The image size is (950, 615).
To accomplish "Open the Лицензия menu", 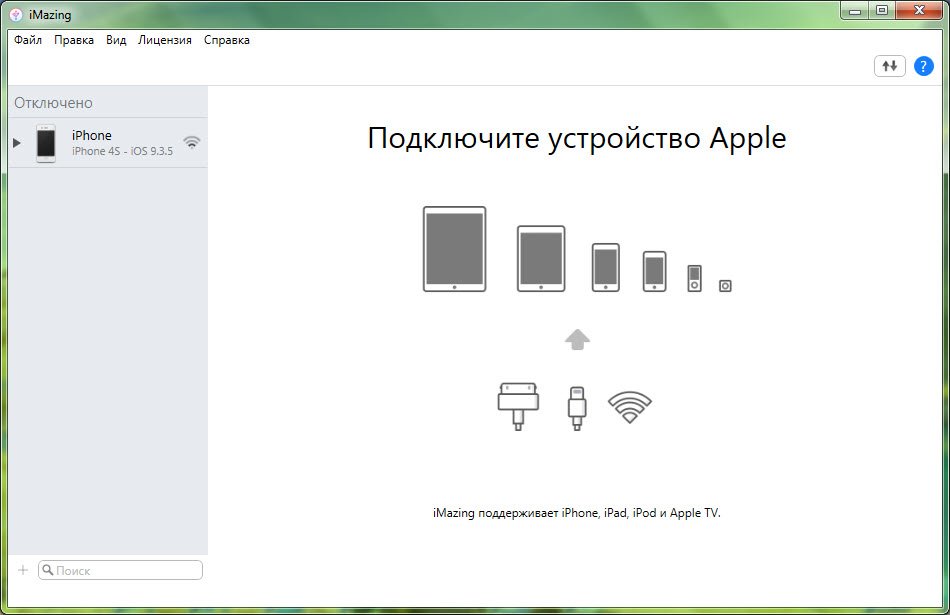I will [x=165, y=40].
